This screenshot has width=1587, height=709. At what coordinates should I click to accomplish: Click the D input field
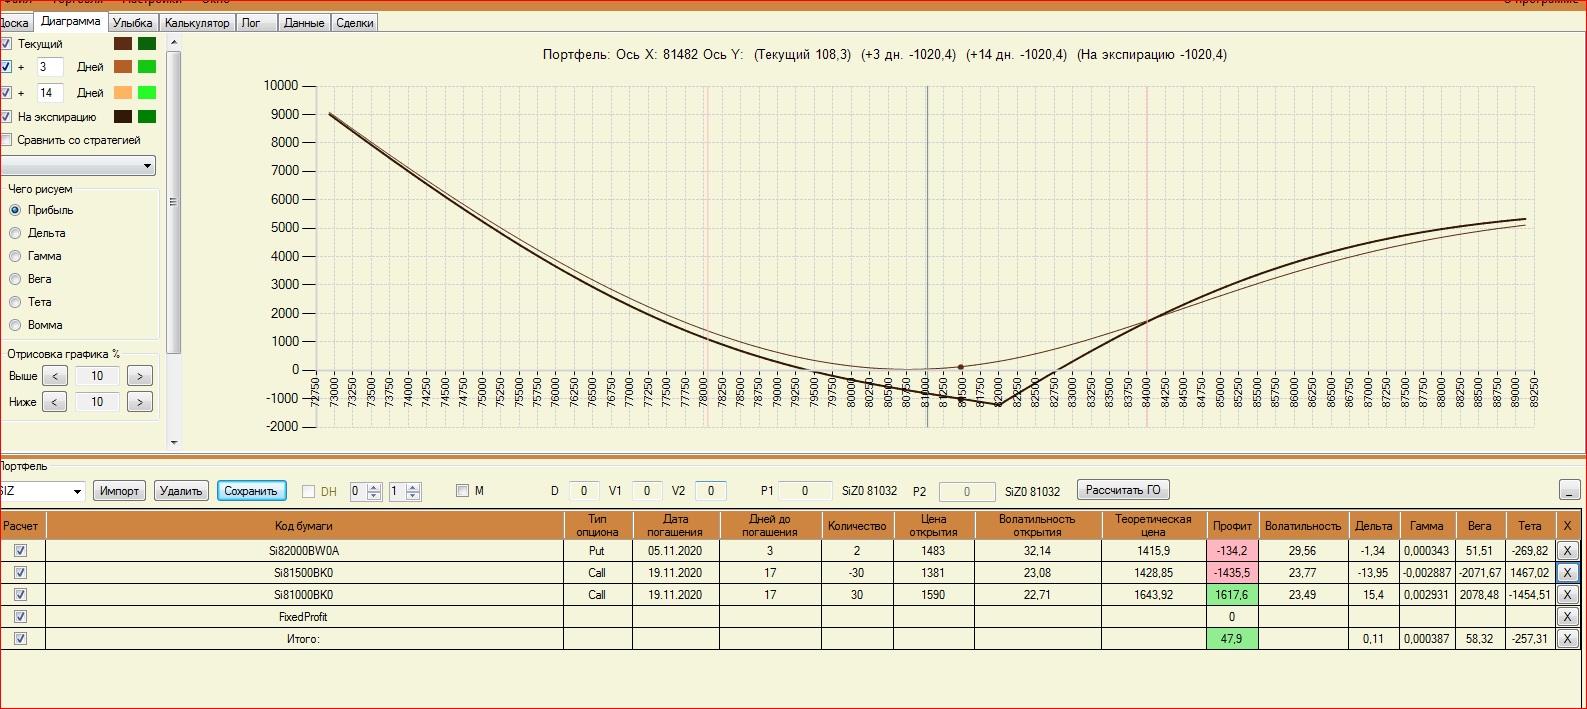click(584, 491)
